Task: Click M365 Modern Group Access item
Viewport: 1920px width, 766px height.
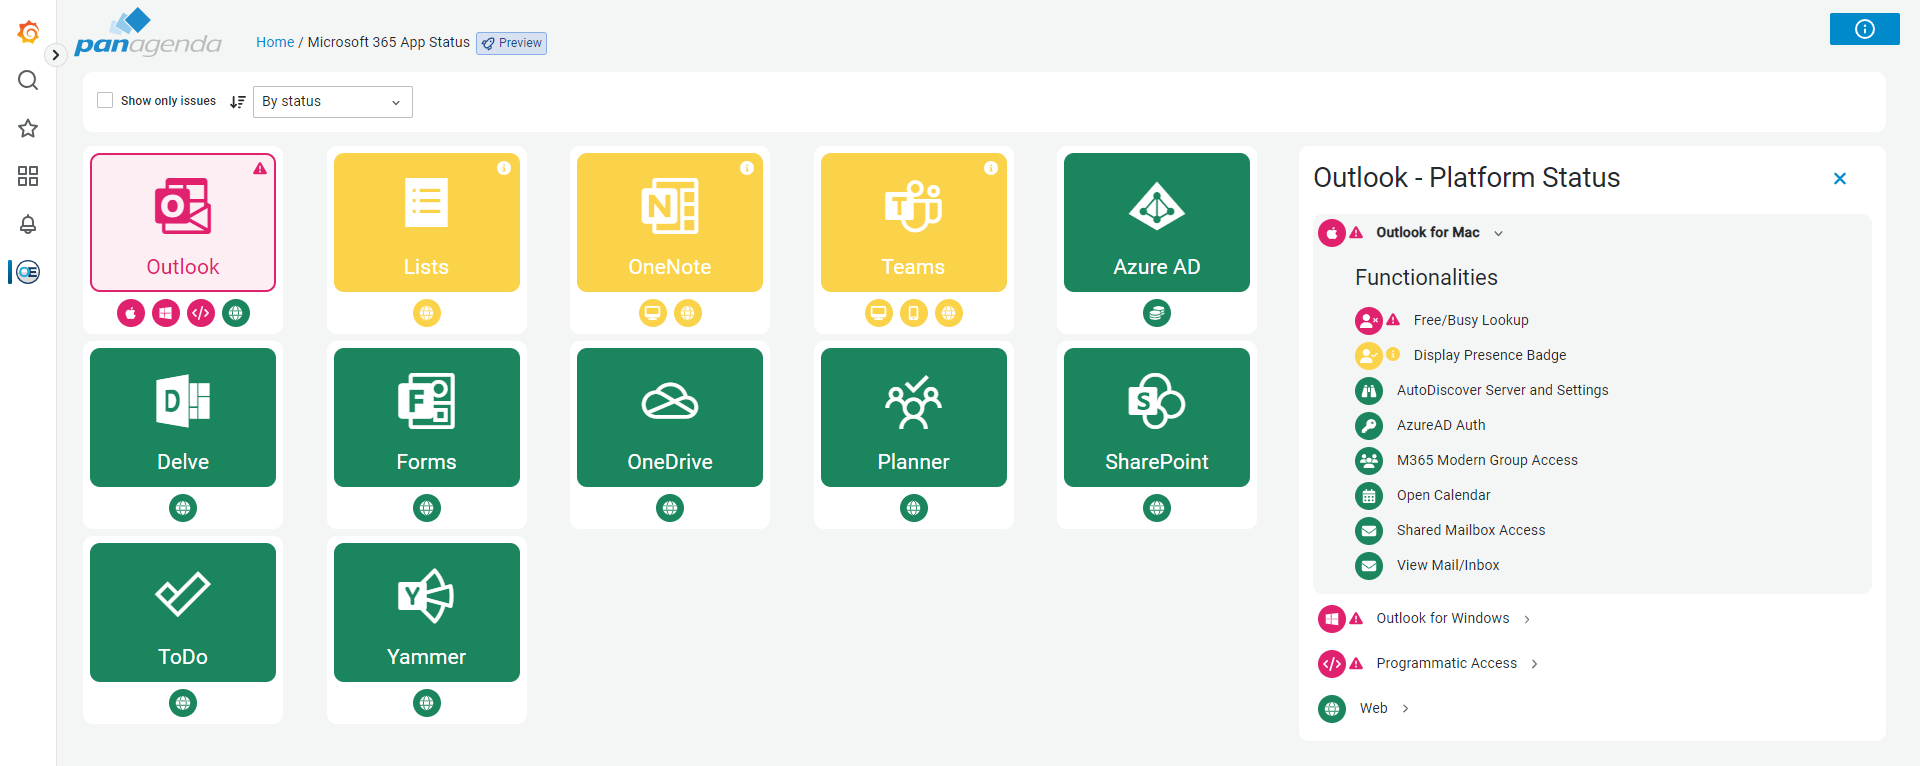Action: click(x=1487, y=460)
